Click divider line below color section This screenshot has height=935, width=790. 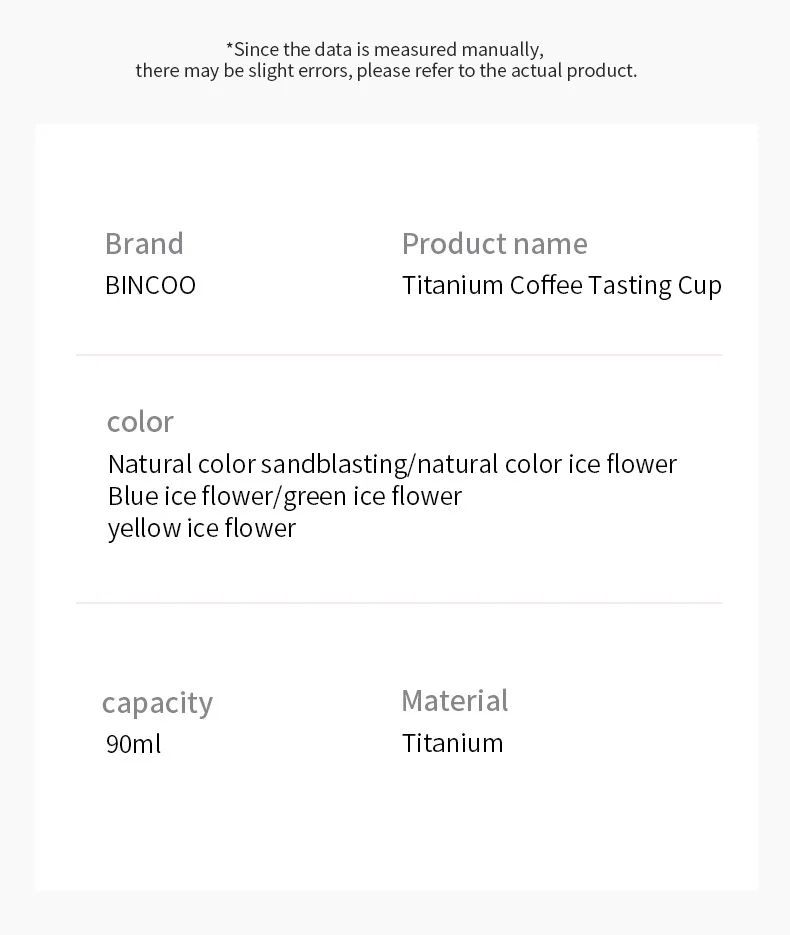[x=399, y=603]
